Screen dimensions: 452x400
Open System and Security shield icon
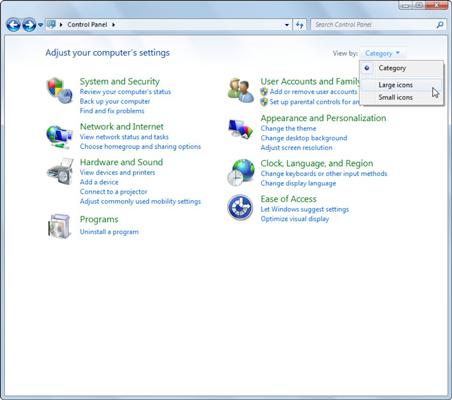[x=59, y=90]
